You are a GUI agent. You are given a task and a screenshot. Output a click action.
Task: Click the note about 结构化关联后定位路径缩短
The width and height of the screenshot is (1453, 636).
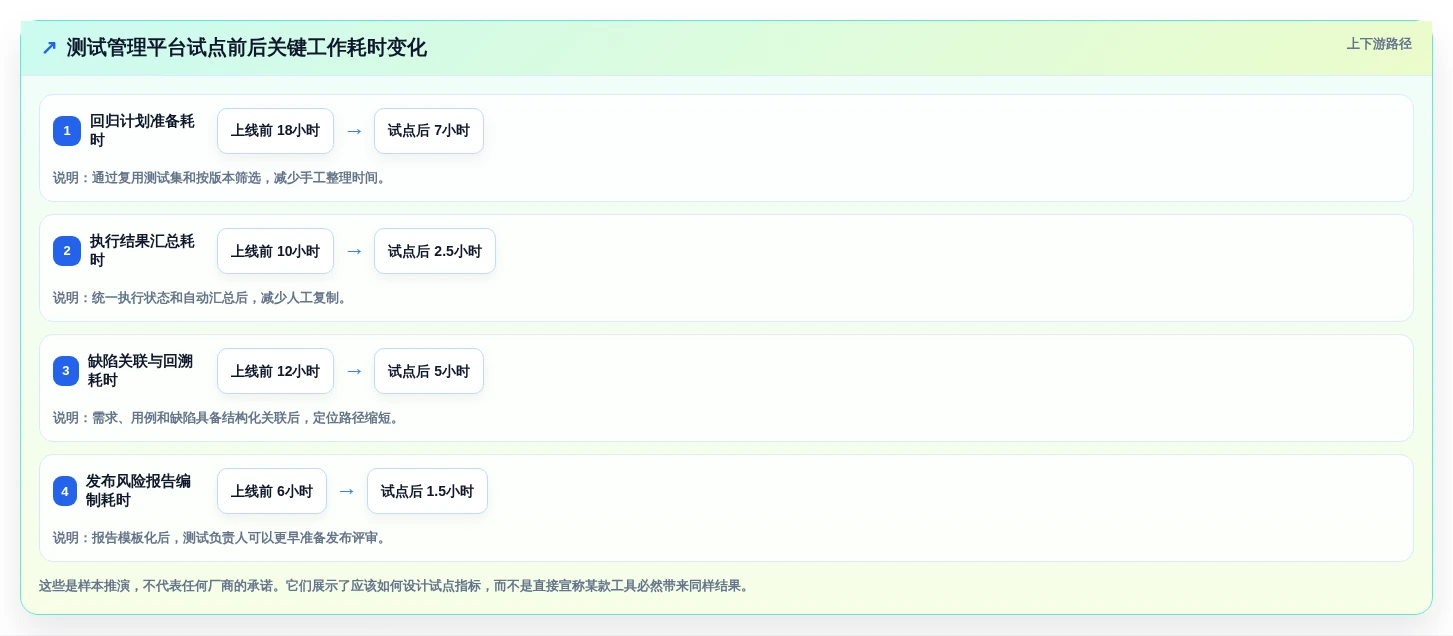[x=228, y=418]
